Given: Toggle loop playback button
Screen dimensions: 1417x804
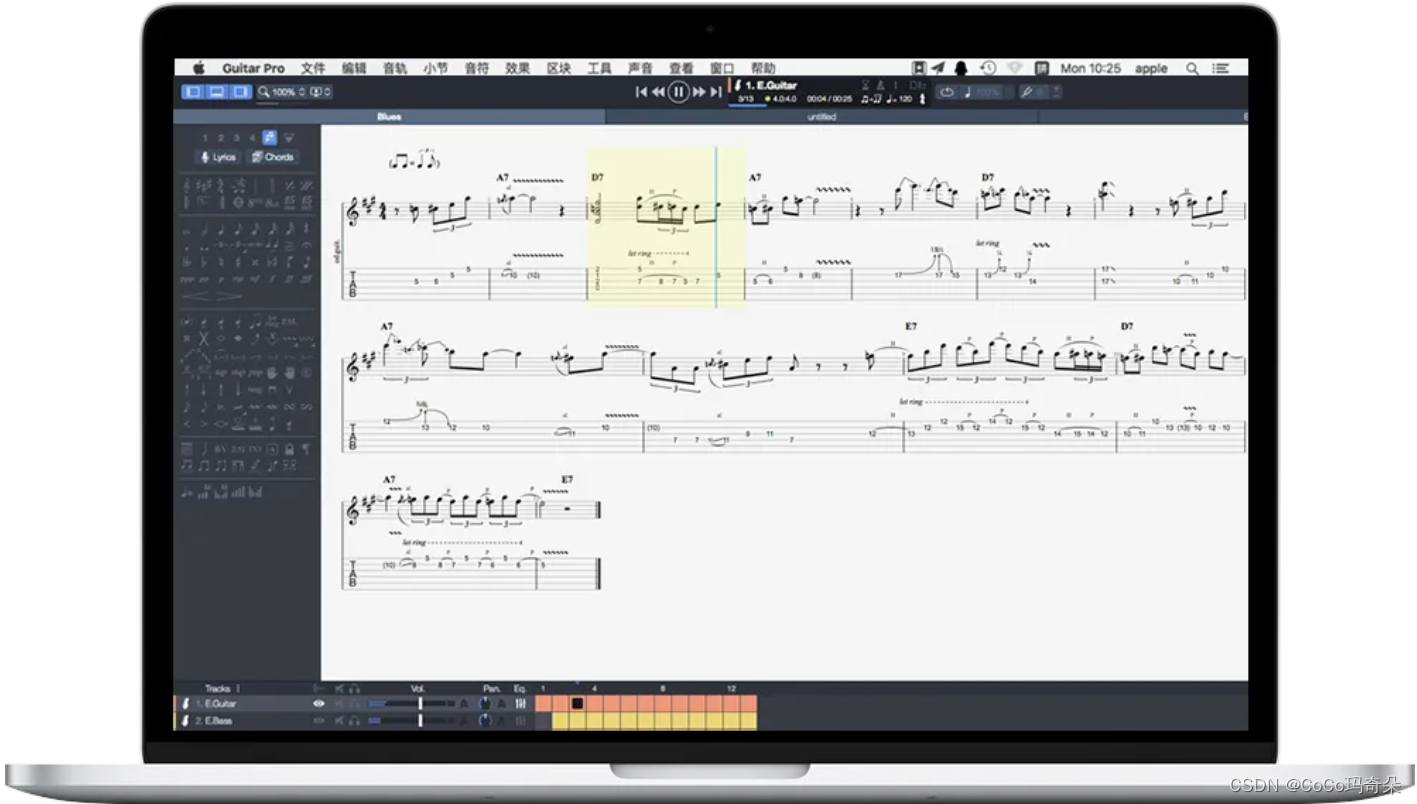Looking at the screenshot, I should tap(946, 92).
